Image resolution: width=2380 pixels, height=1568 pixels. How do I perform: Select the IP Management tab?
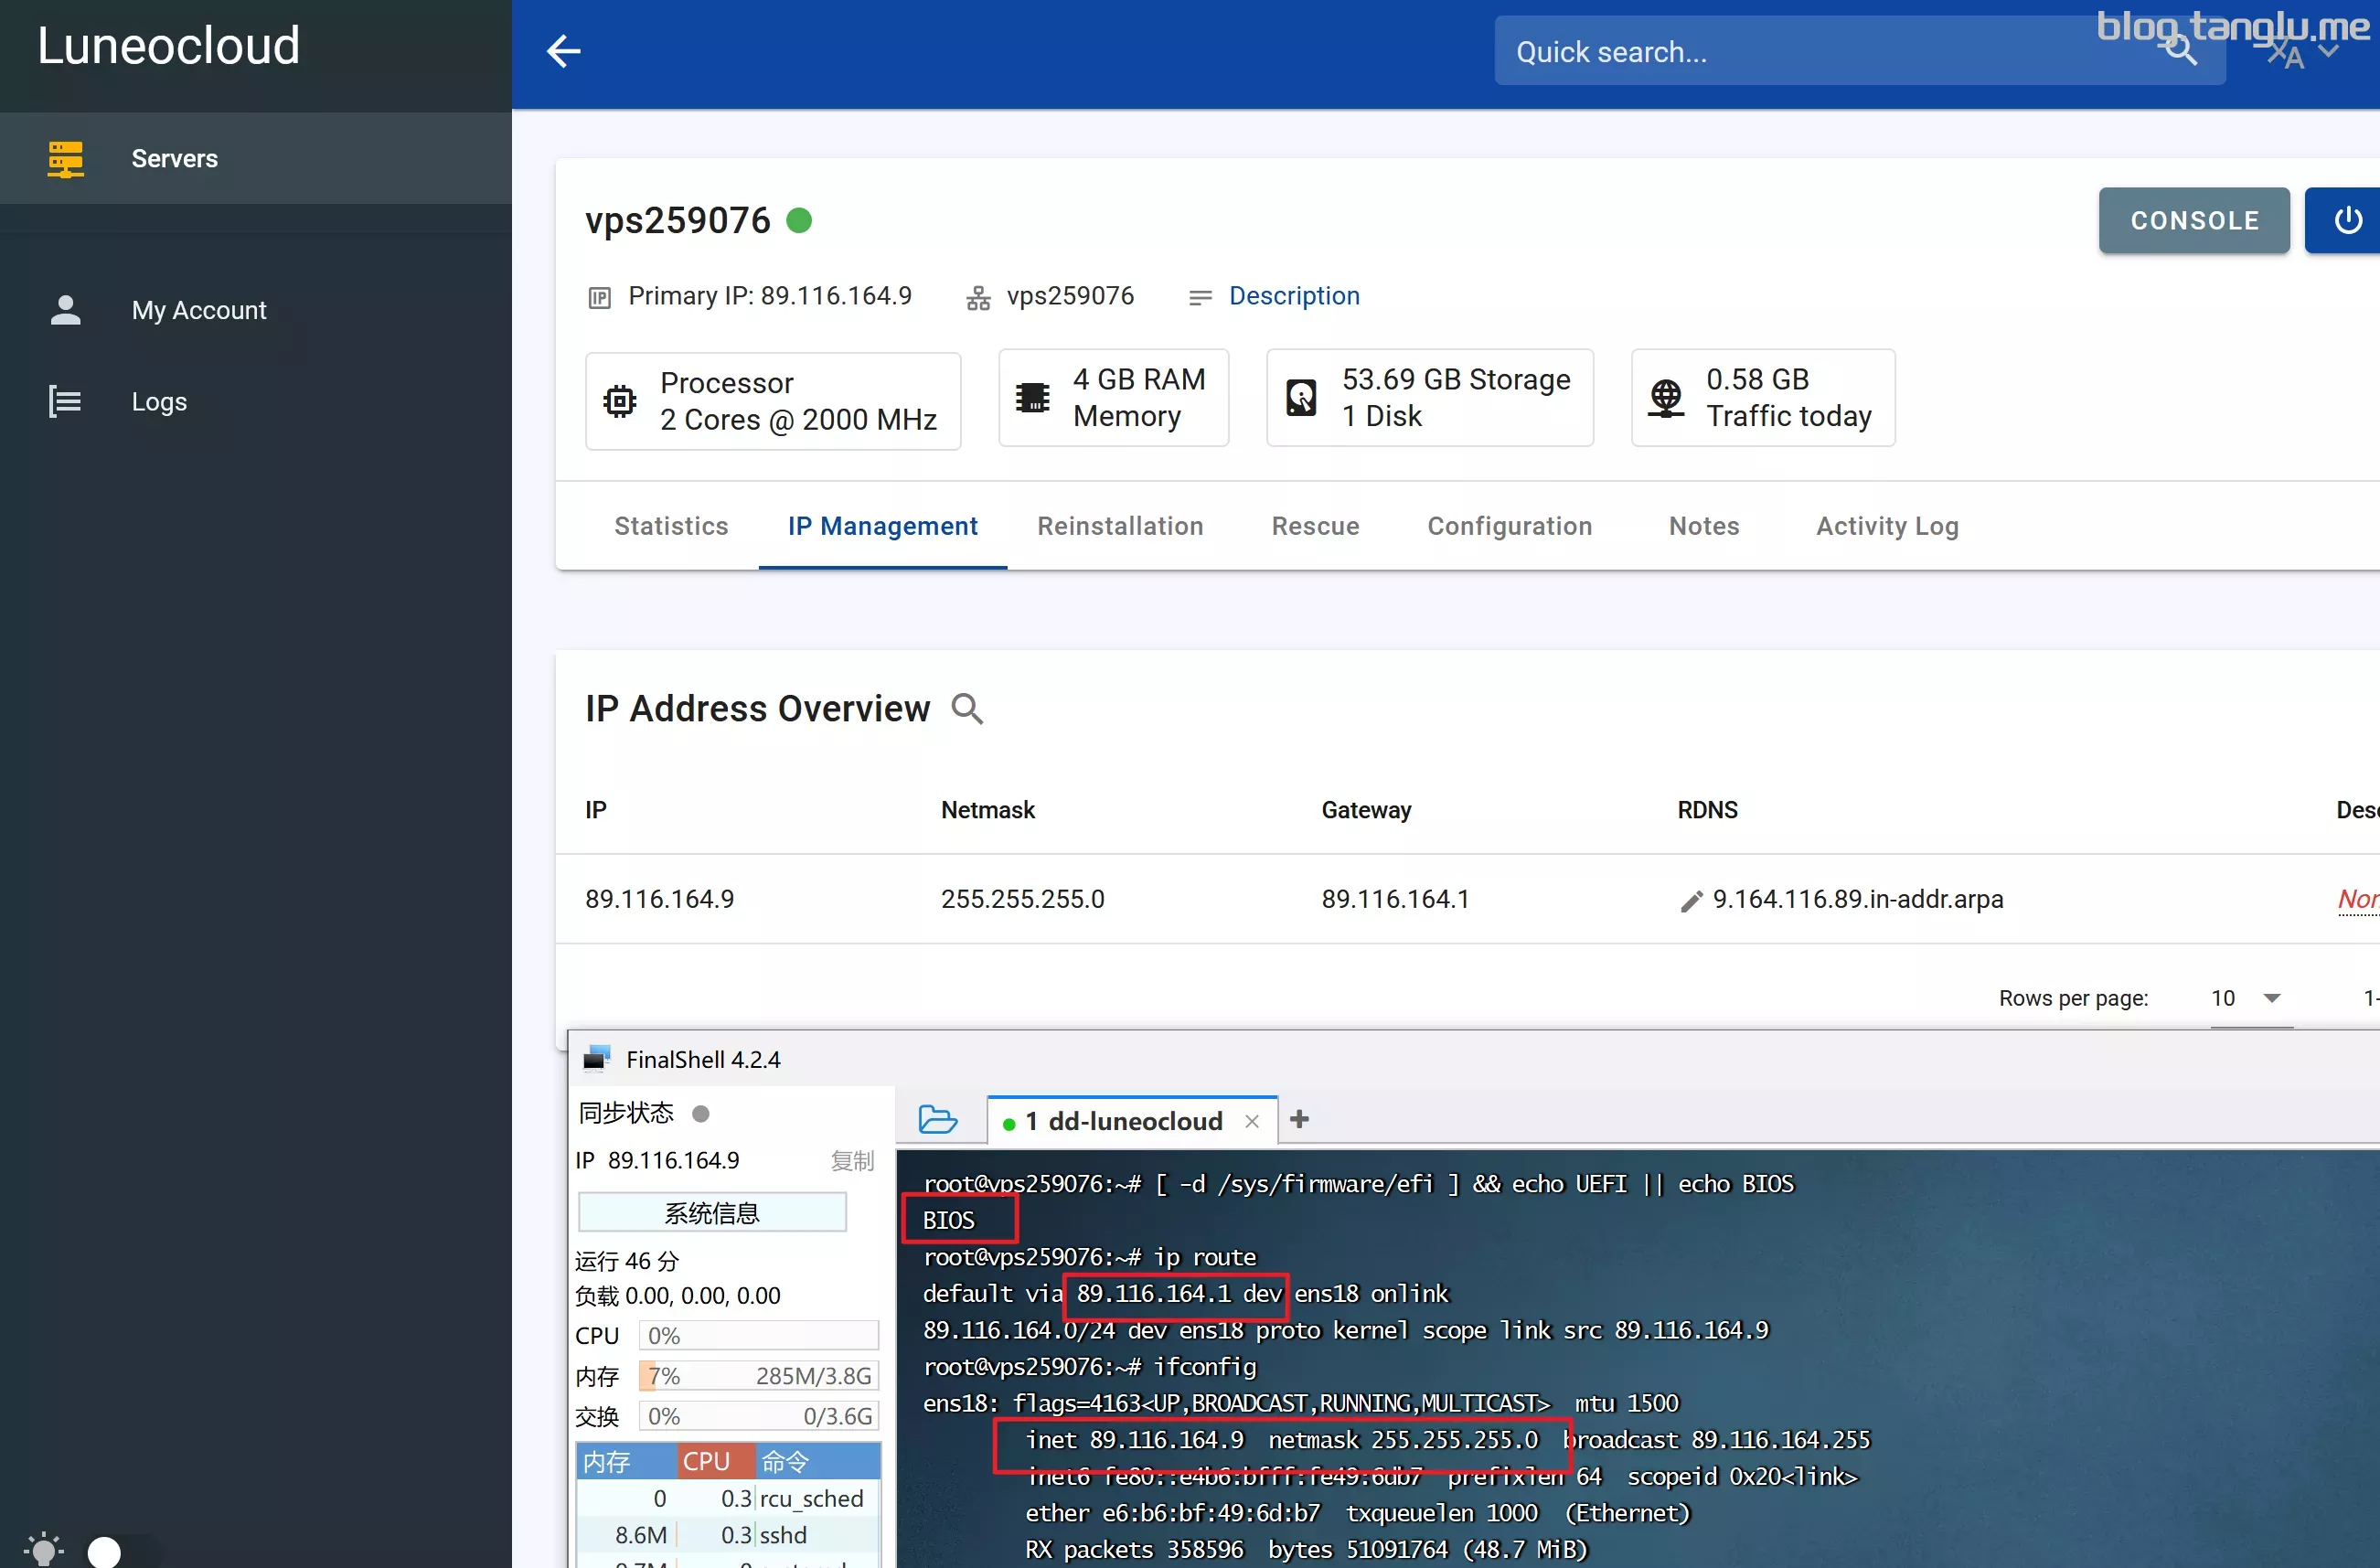tap(882, 525)
